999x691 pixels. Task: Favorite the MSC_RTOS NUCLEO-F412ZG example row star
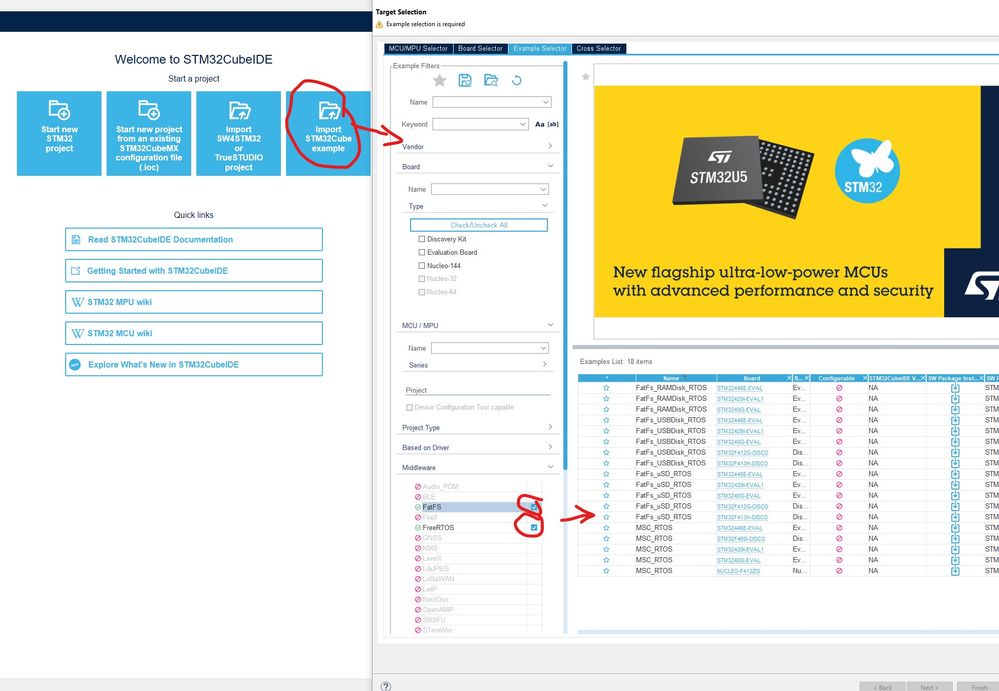pos(606,571)
